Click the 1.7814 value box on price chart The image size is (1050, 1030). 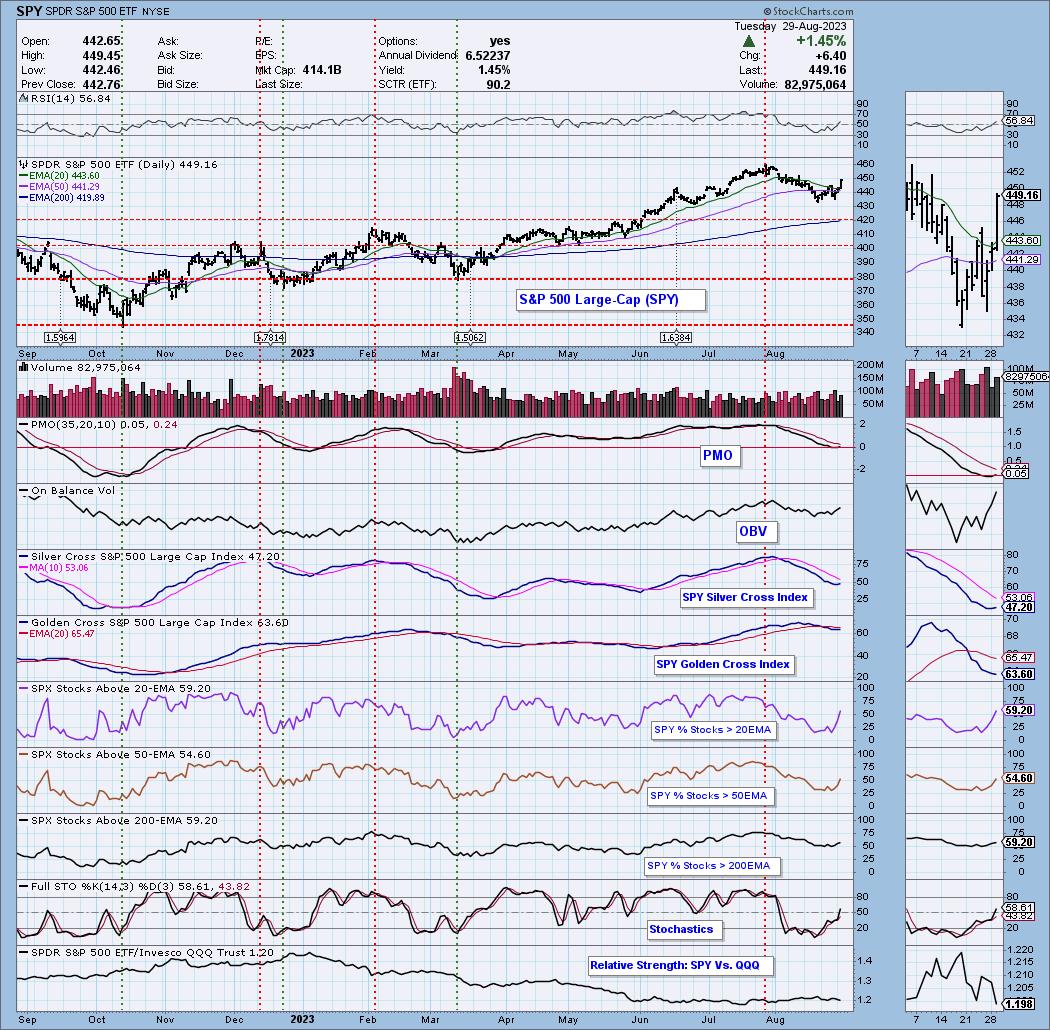coord(270,338)
